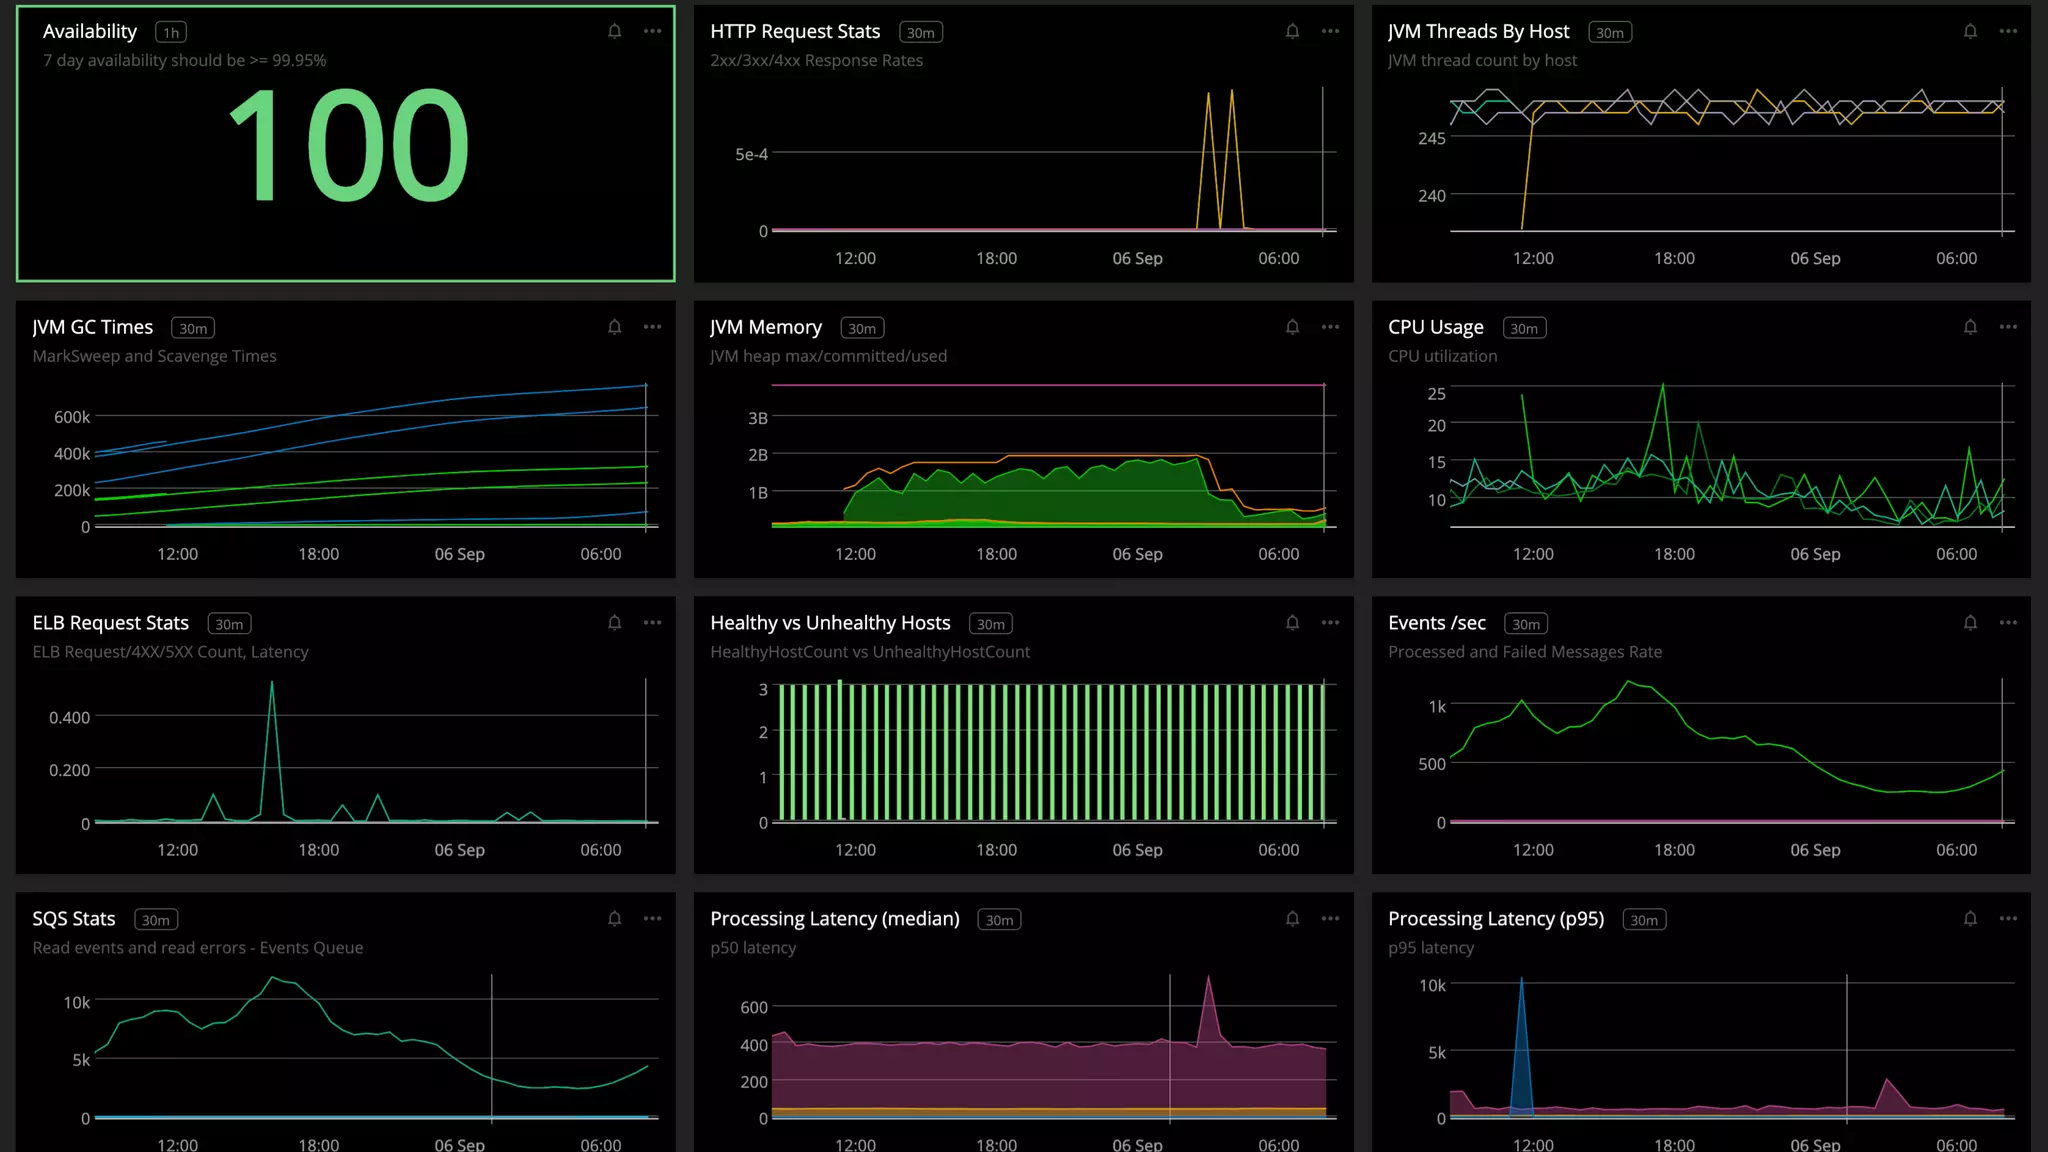This screenshot has height=1152, width=2048.
Task: Click bell icon on ELB Request Stats
Action: point(614,623)
